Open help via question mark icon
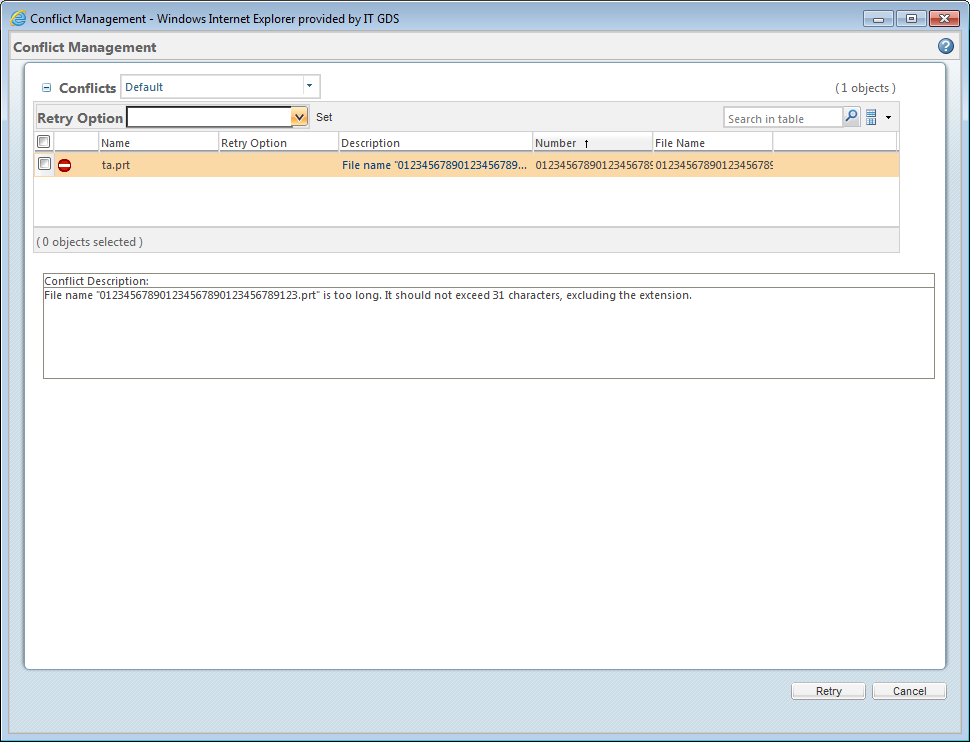Image resolution: width=970 pixels, height=742 pixels. (x=944, y=46)
